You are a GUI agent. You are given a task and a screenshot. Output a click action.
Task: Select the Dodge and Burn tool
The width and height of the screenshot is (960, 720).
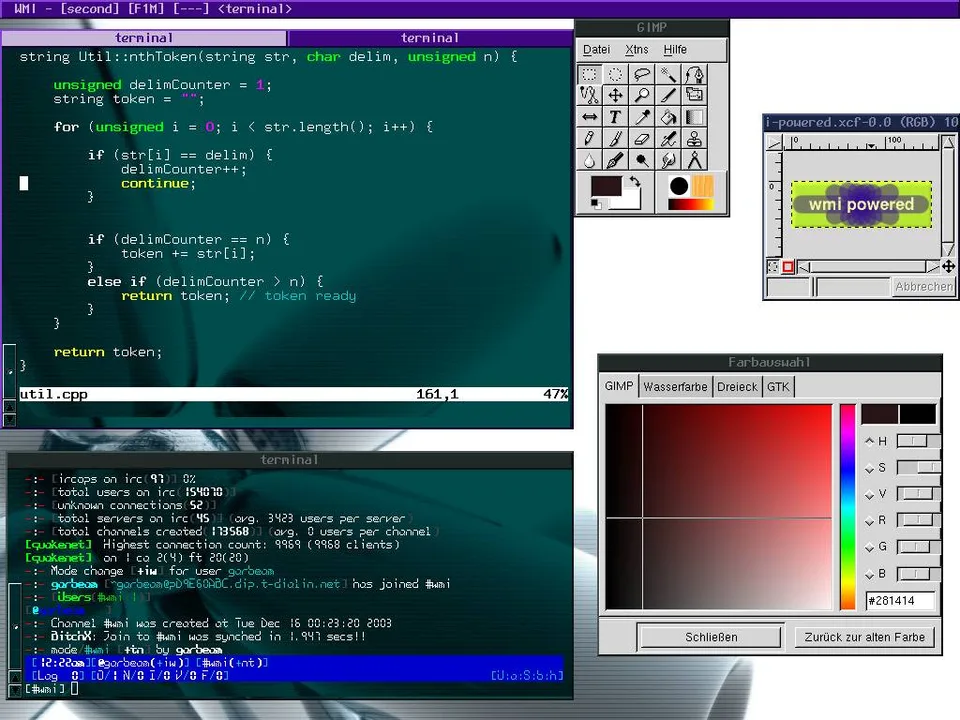642,160
